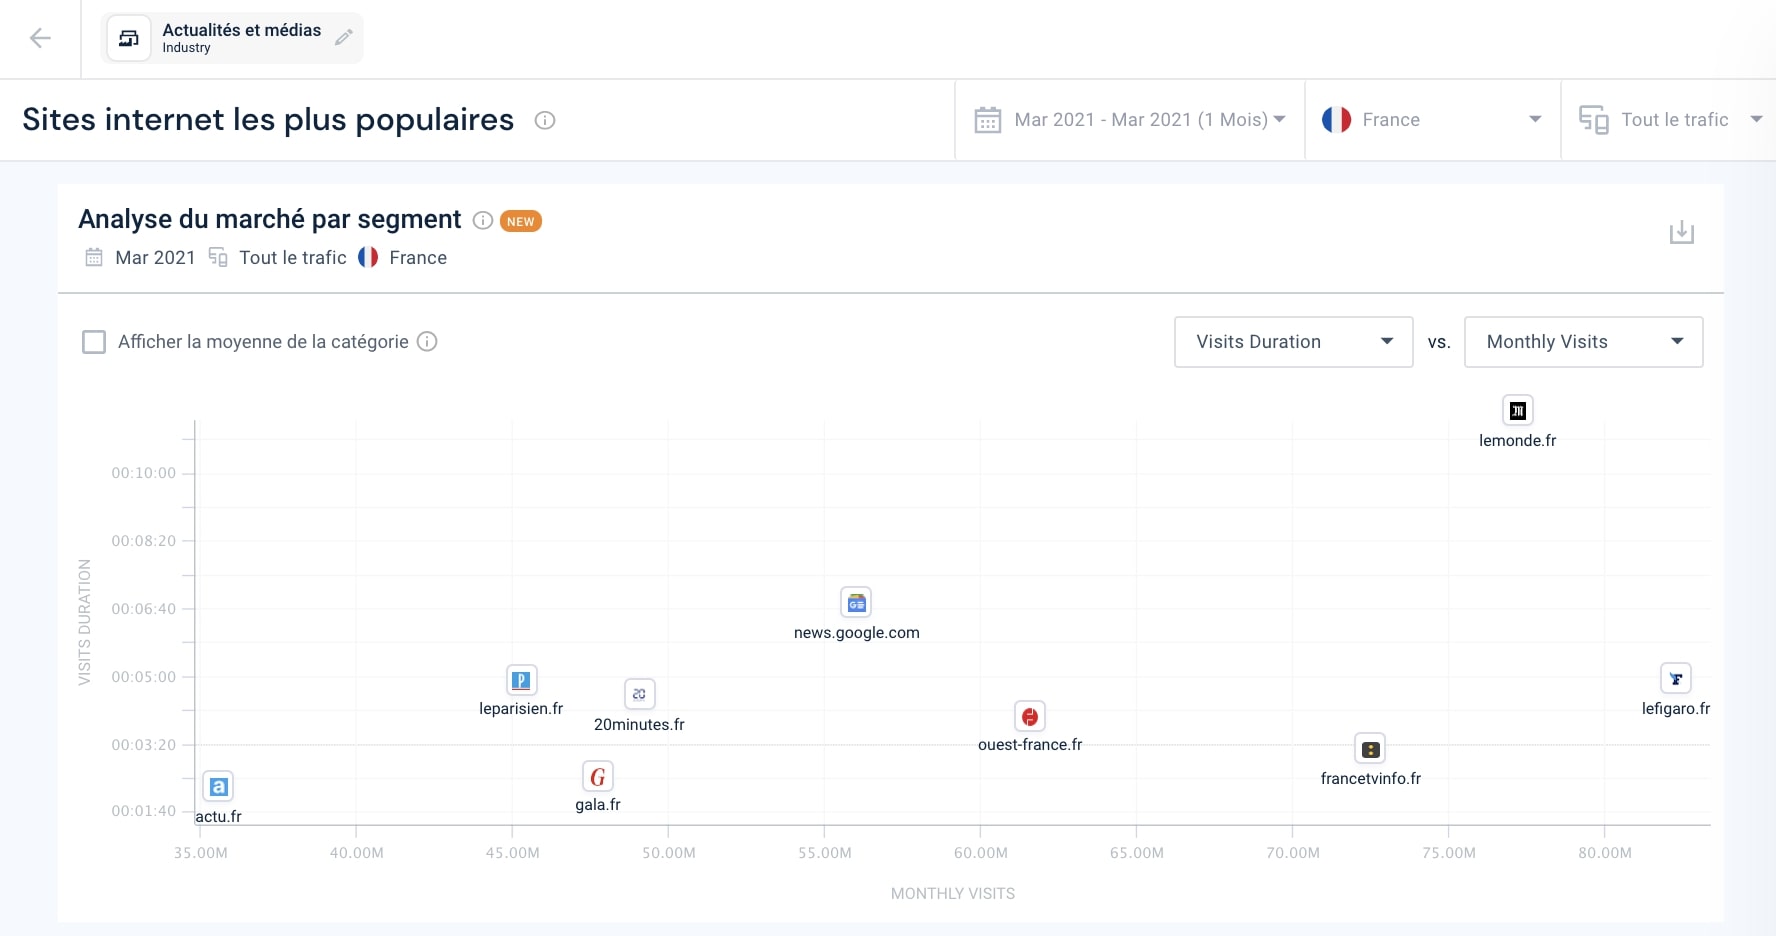Click the small devices icon in chart subtitle
The width and height of the screenshot is (1776, 936).
tap(218, 257)
